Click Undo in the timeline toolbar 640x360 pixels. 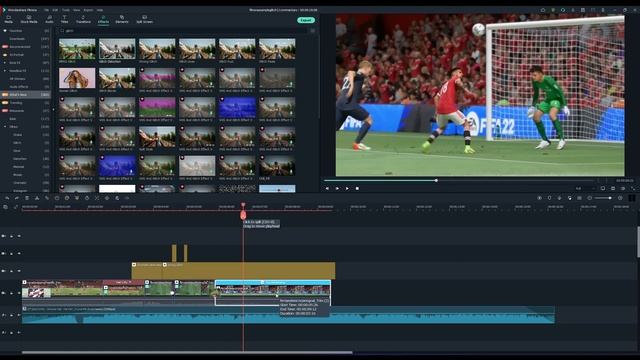(x=7, y=198)
